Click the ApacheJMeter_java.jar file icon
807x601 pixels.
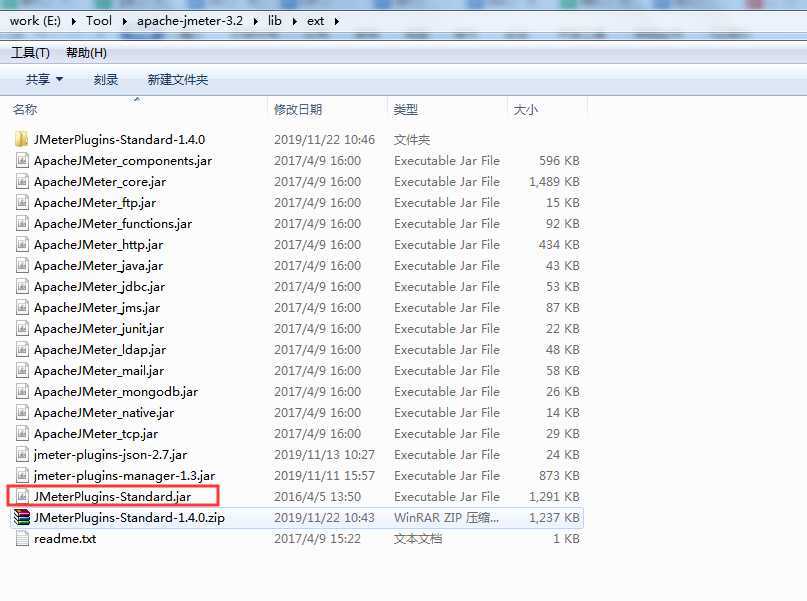click(x=22, y=266)
